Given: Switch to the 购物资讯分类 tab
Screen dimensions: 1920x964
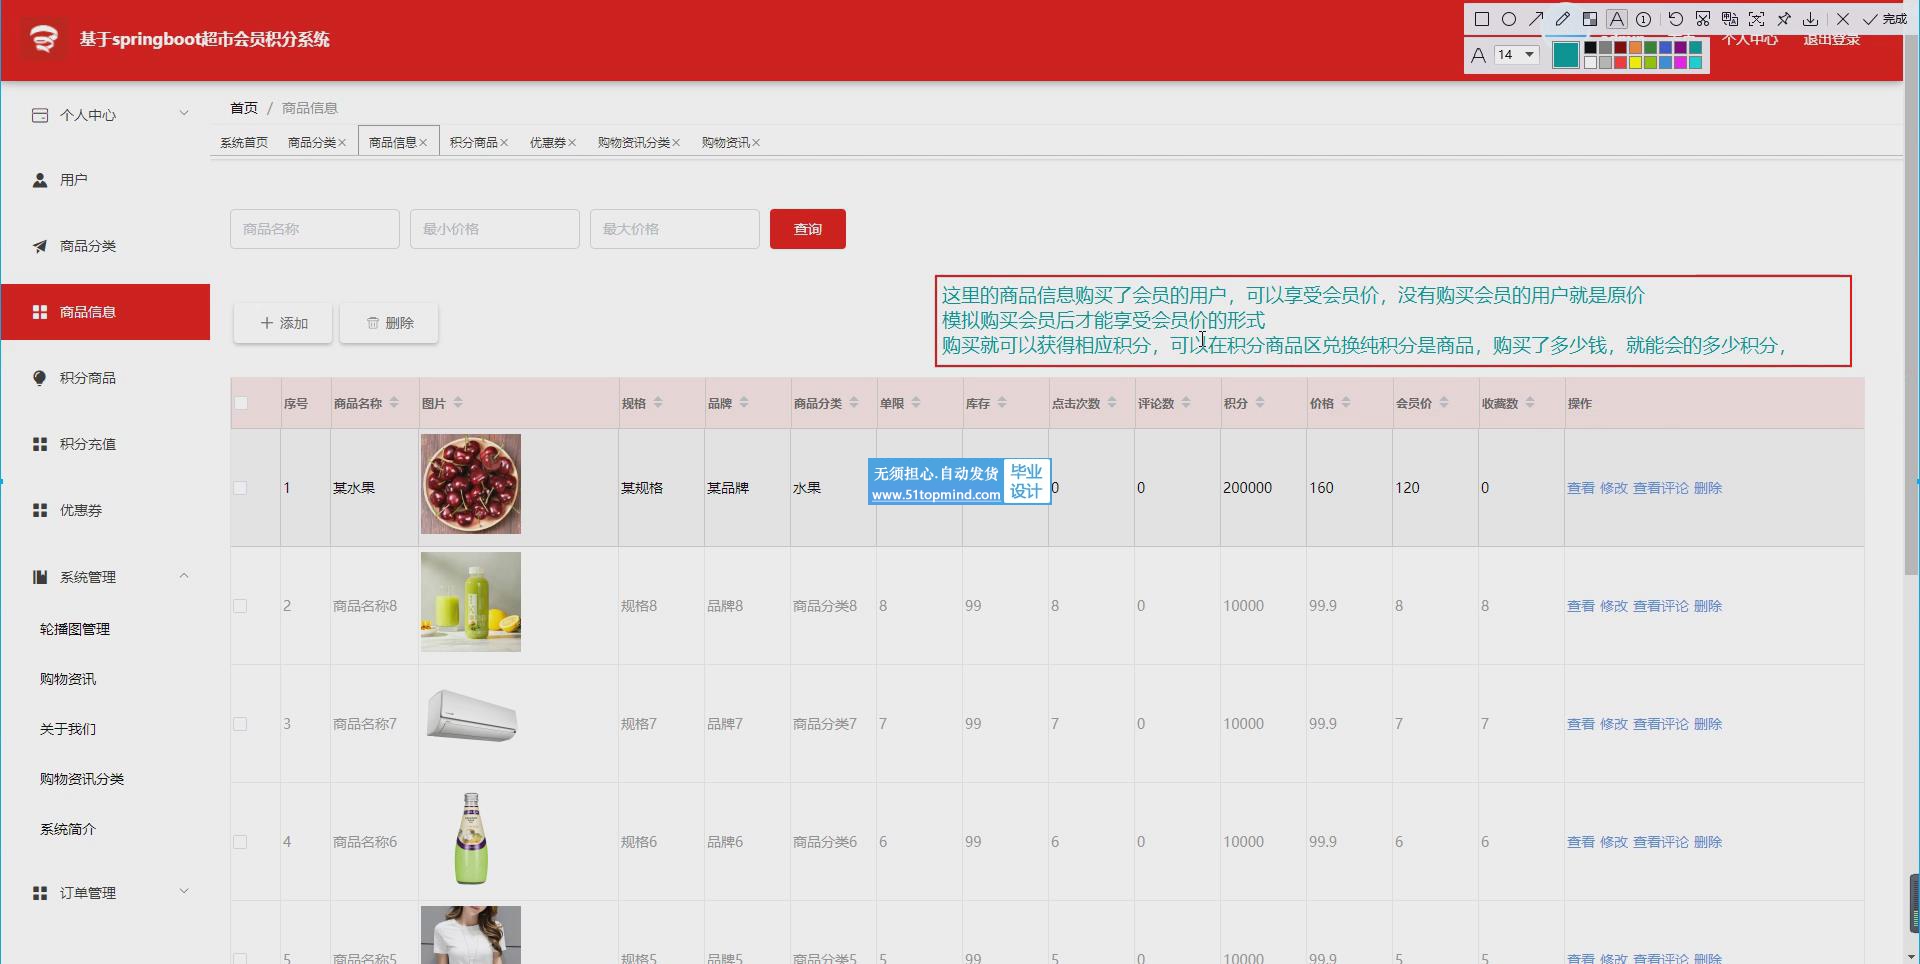Looking at the screenshot, I should tap(634, 143).
